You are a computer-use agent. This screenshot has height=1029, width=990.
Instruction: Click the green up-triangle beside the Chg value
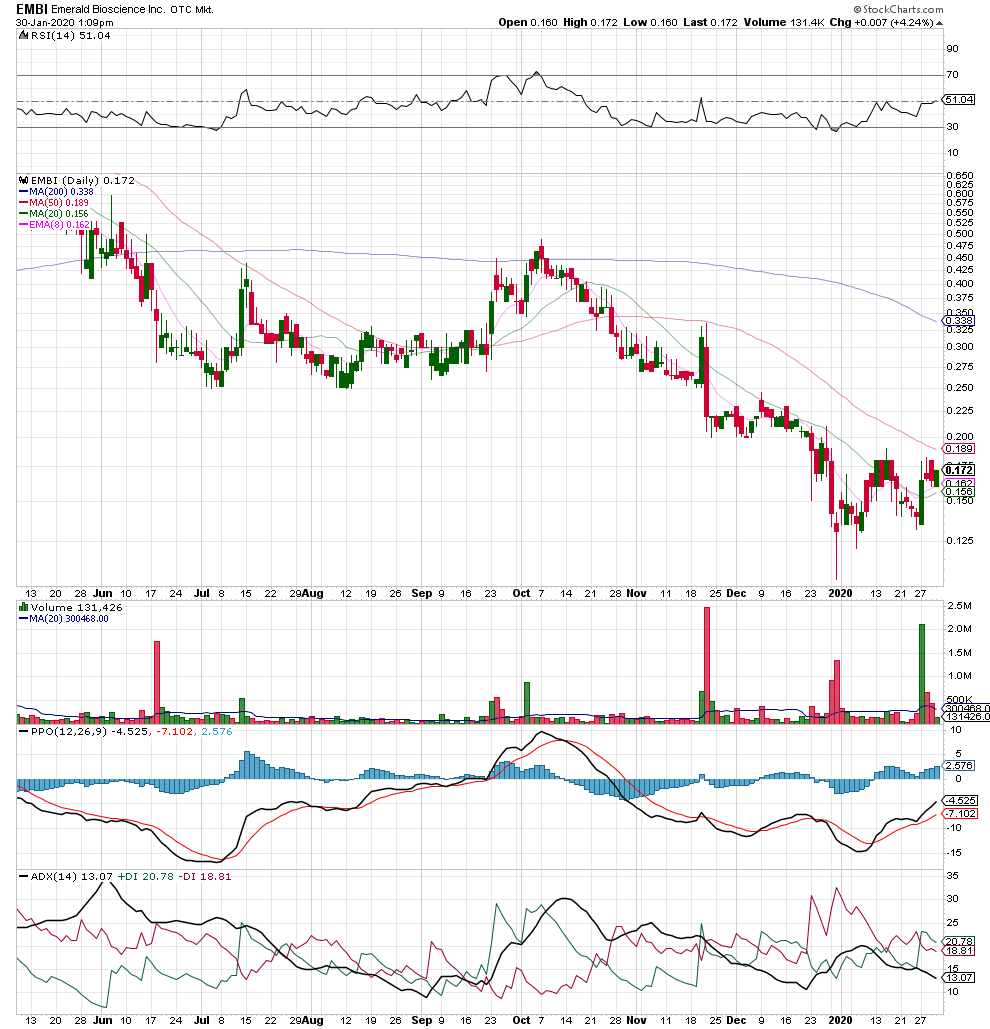tap(939, 23)
